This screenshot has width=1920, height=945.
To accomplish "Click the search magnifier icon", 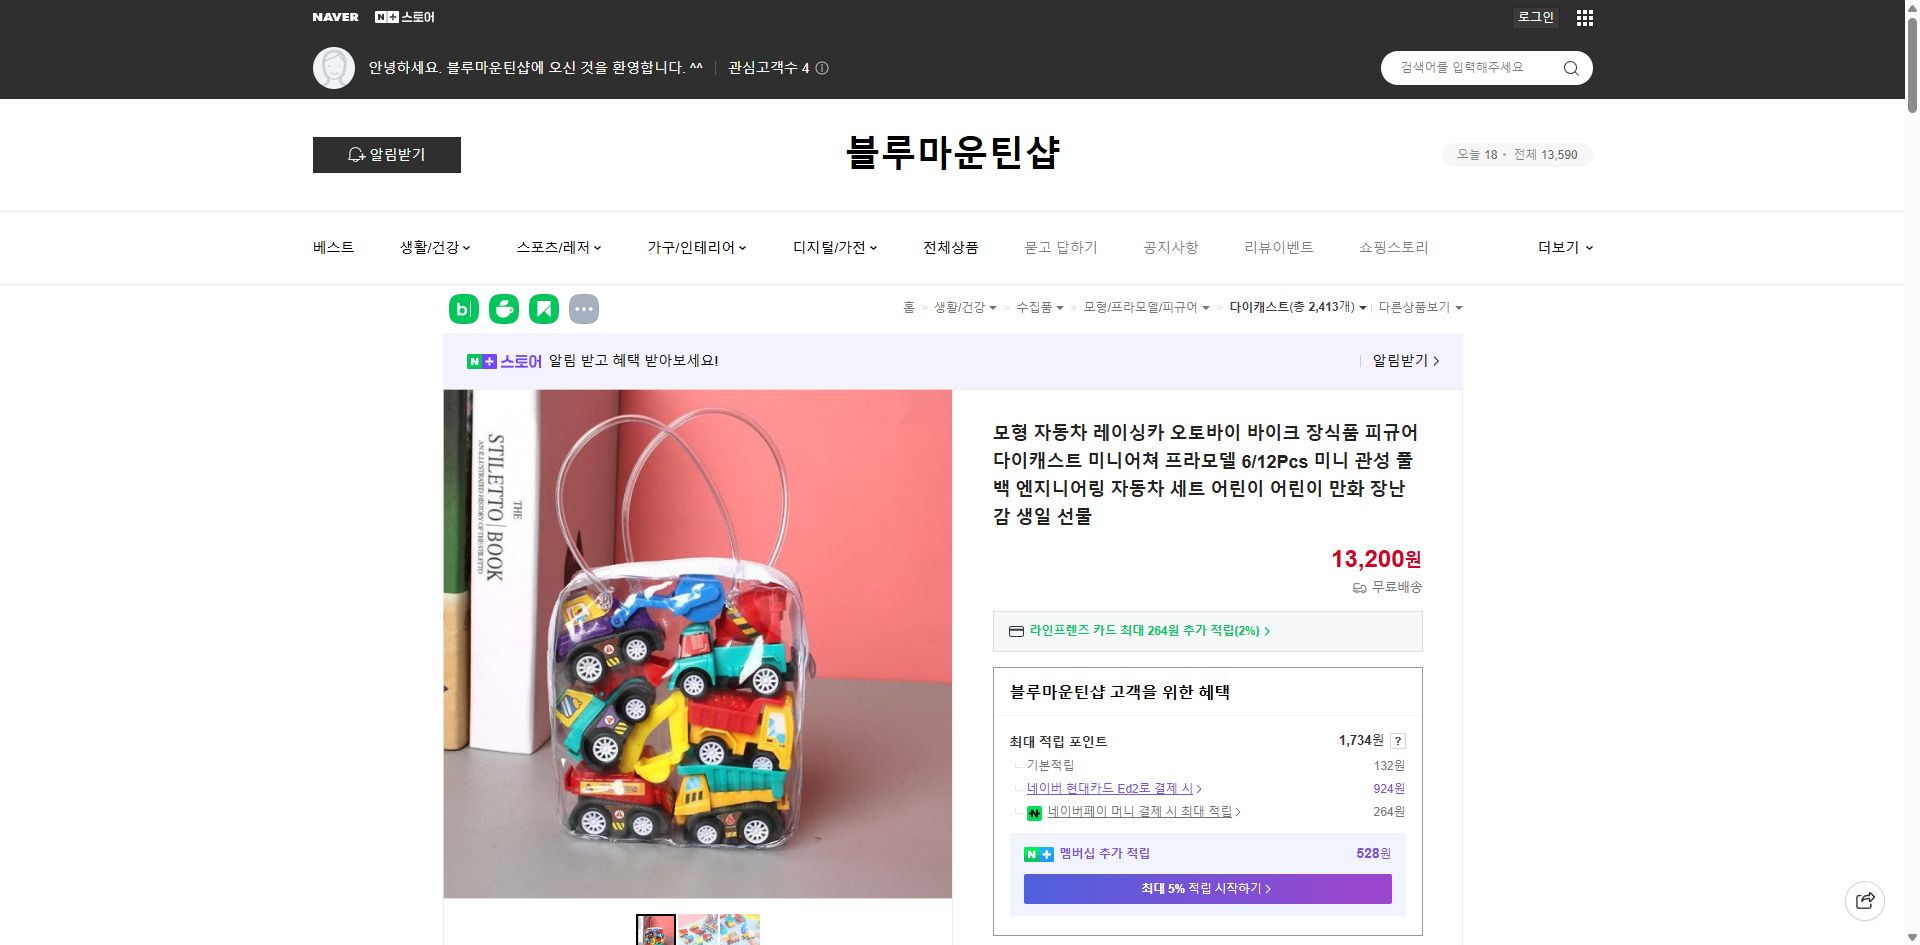I will click(1570, 67).
